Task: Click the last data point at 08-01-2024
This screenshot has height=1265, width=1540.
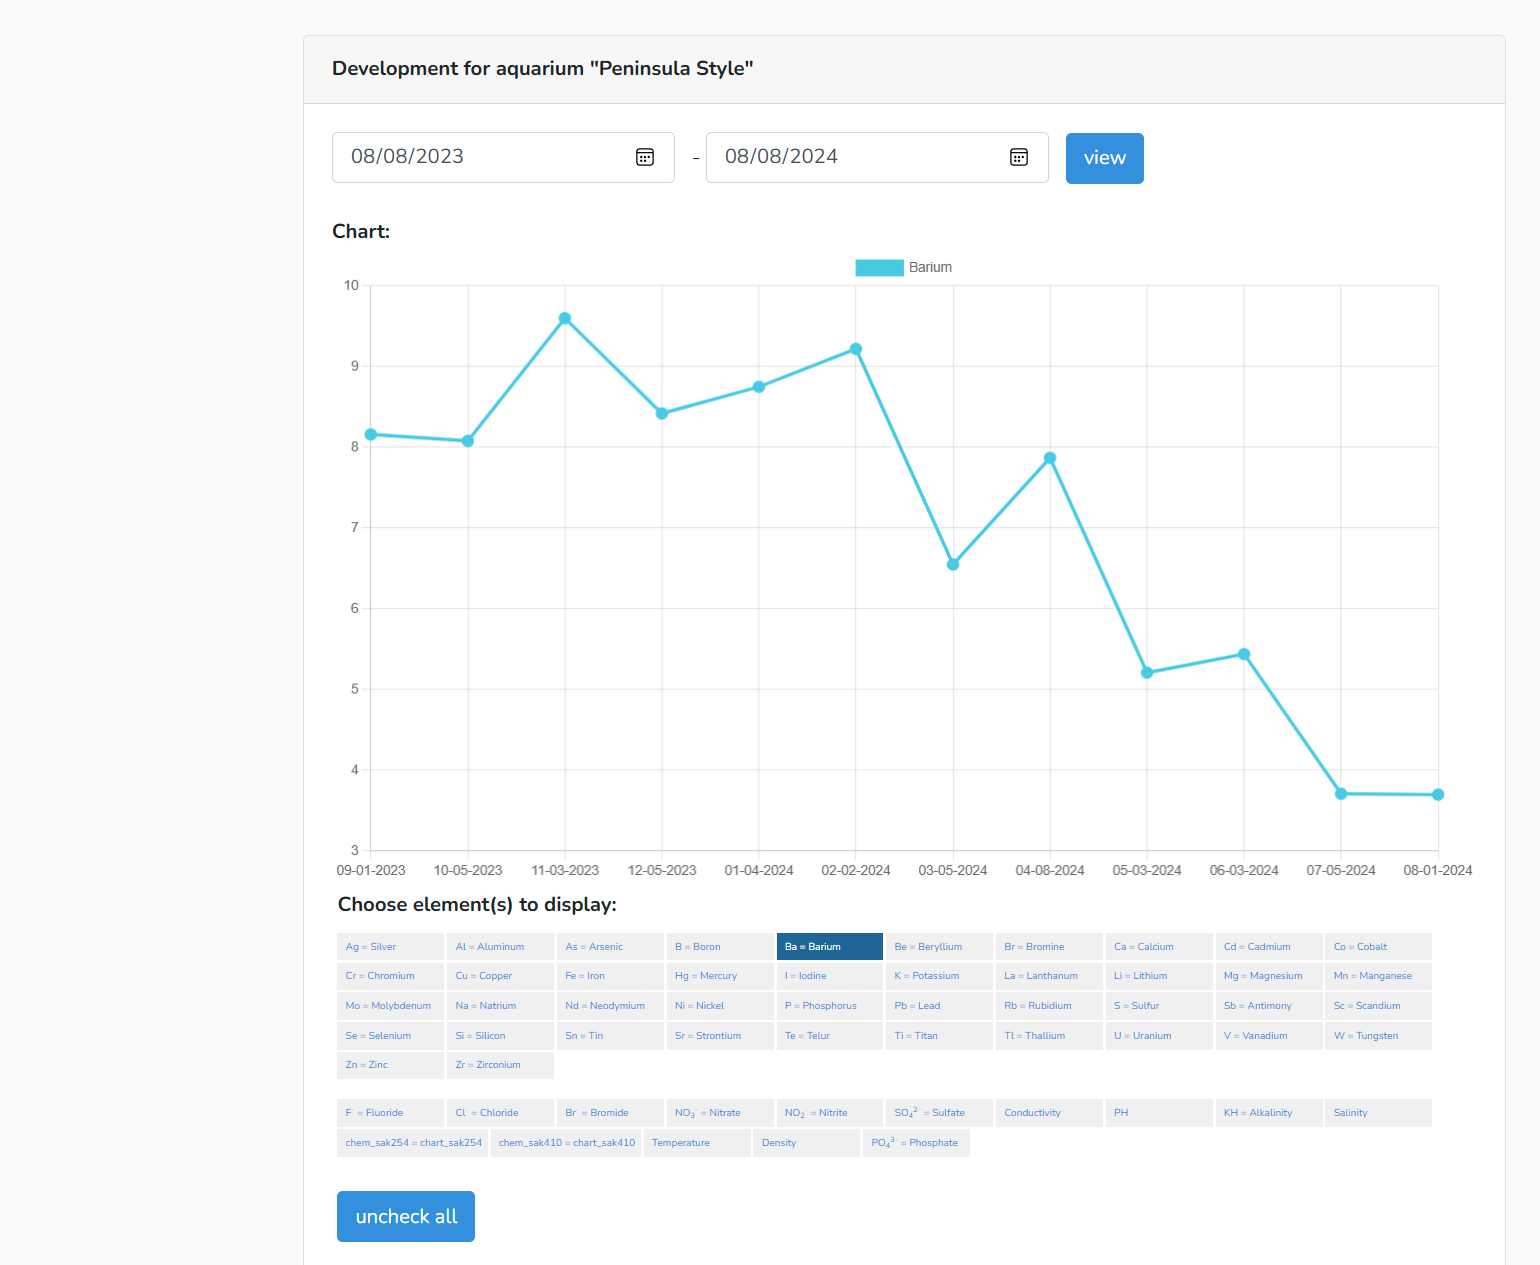Action: click(x=1438, y=795)
